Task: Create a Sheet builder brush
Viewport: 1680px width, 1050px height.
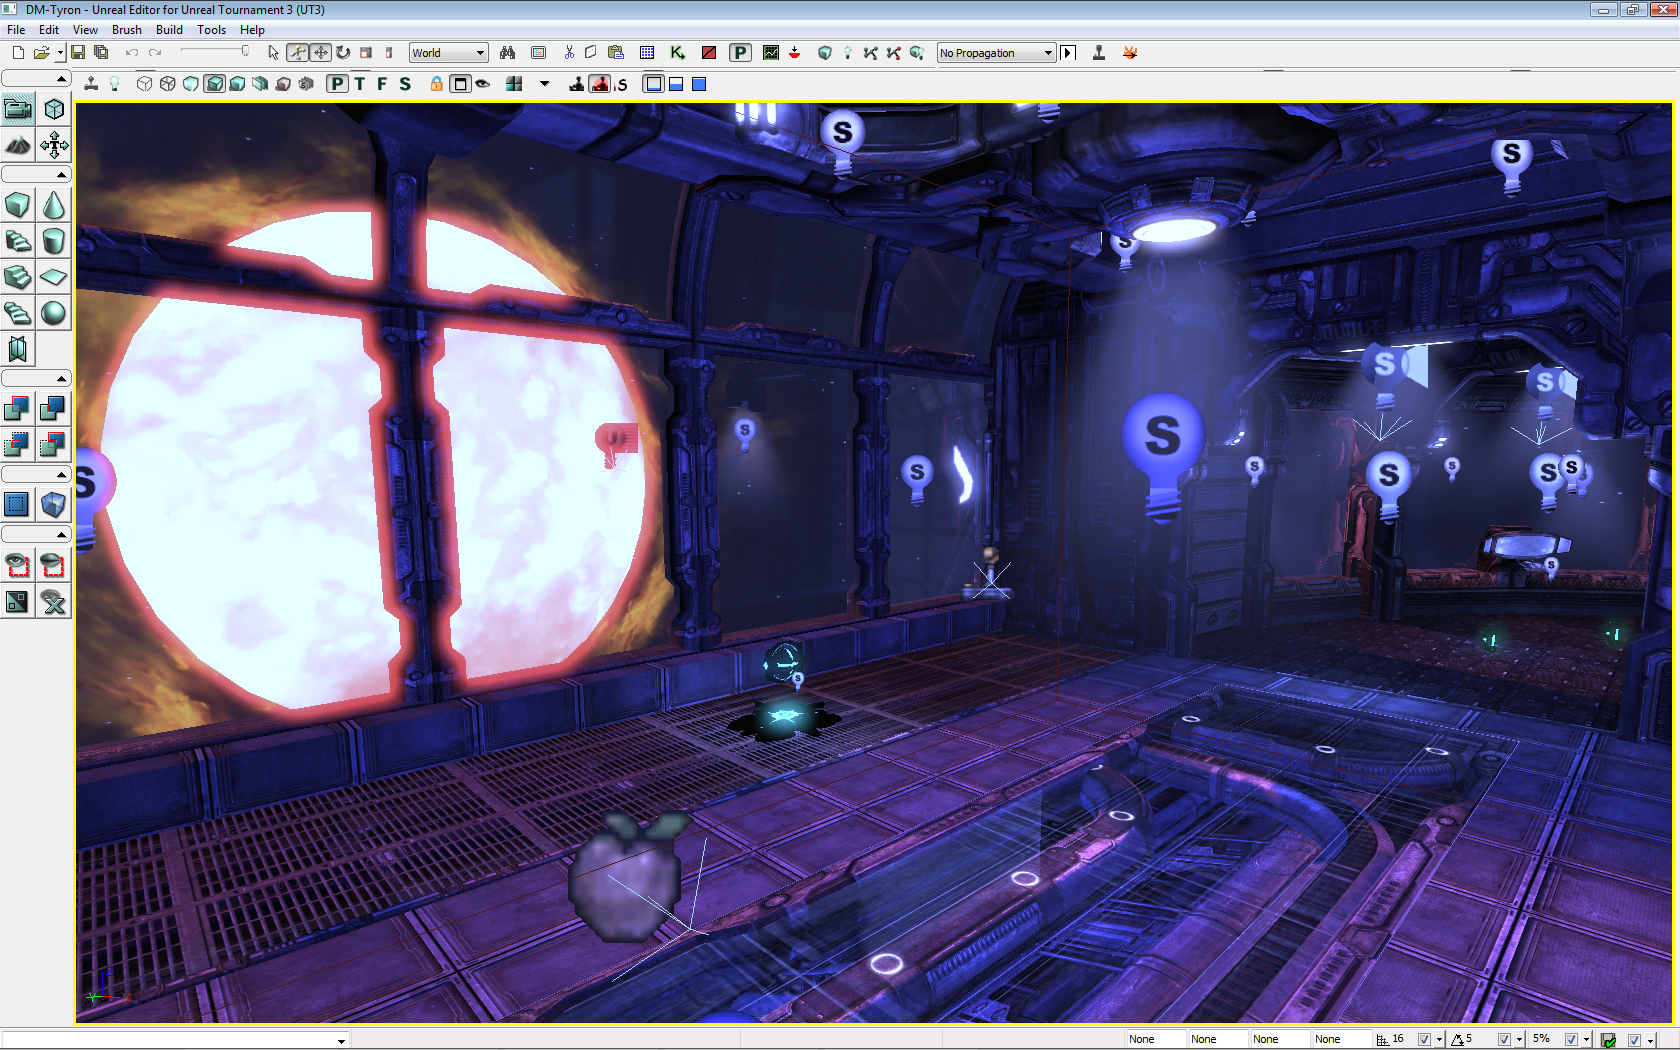Action: pyautogui.click(x=54, y=277)
